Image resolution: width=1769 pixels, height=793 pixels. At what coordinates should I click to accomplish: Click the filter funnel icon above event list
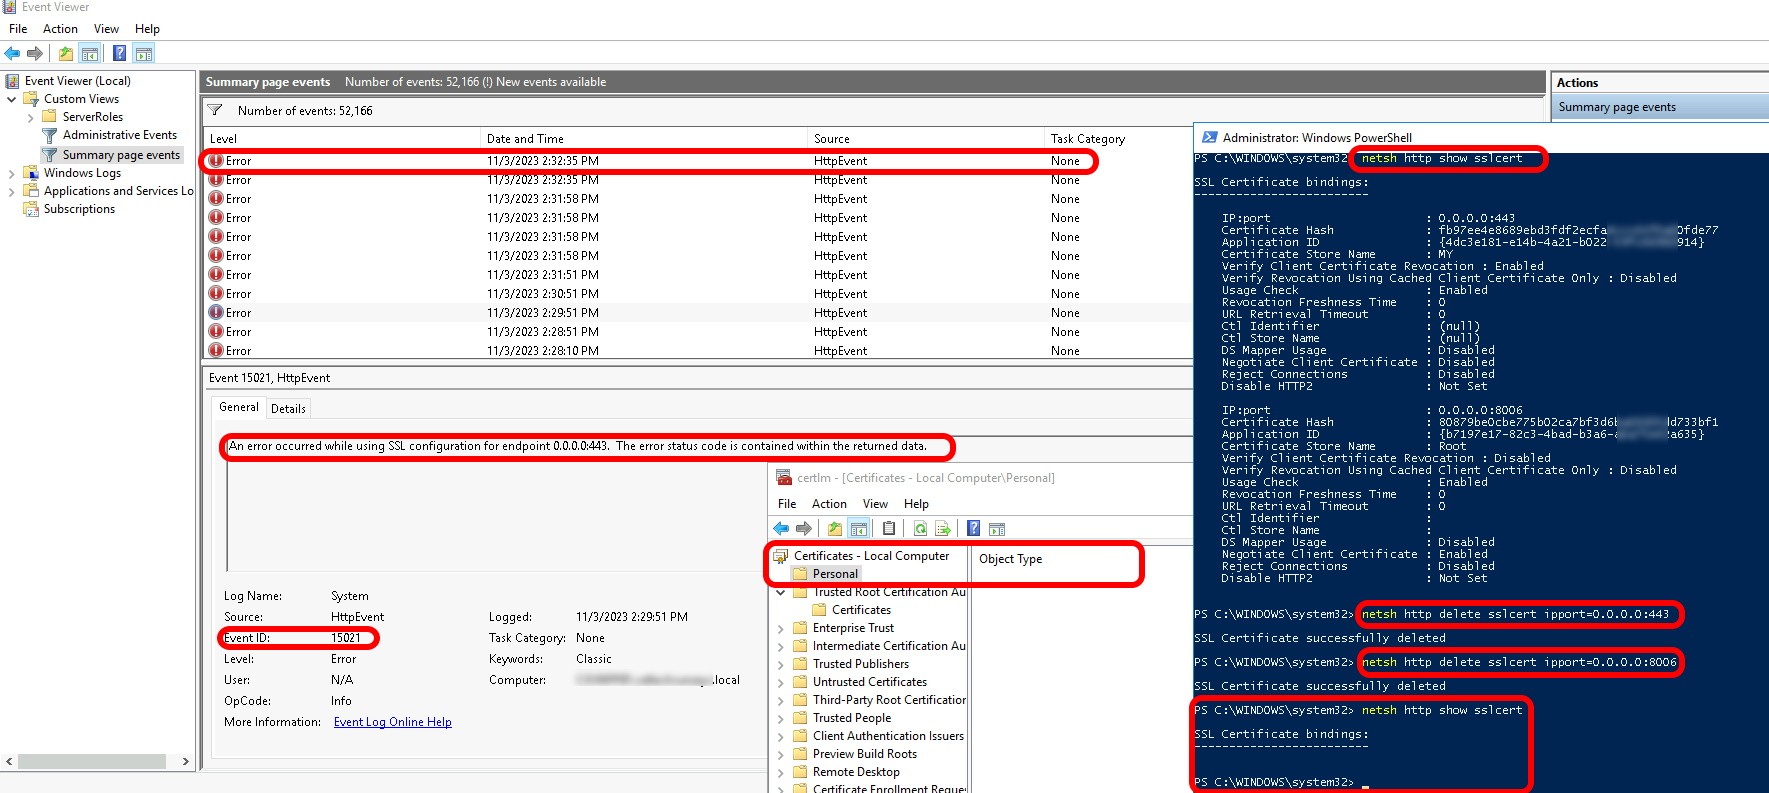click(x=215, y=110)
